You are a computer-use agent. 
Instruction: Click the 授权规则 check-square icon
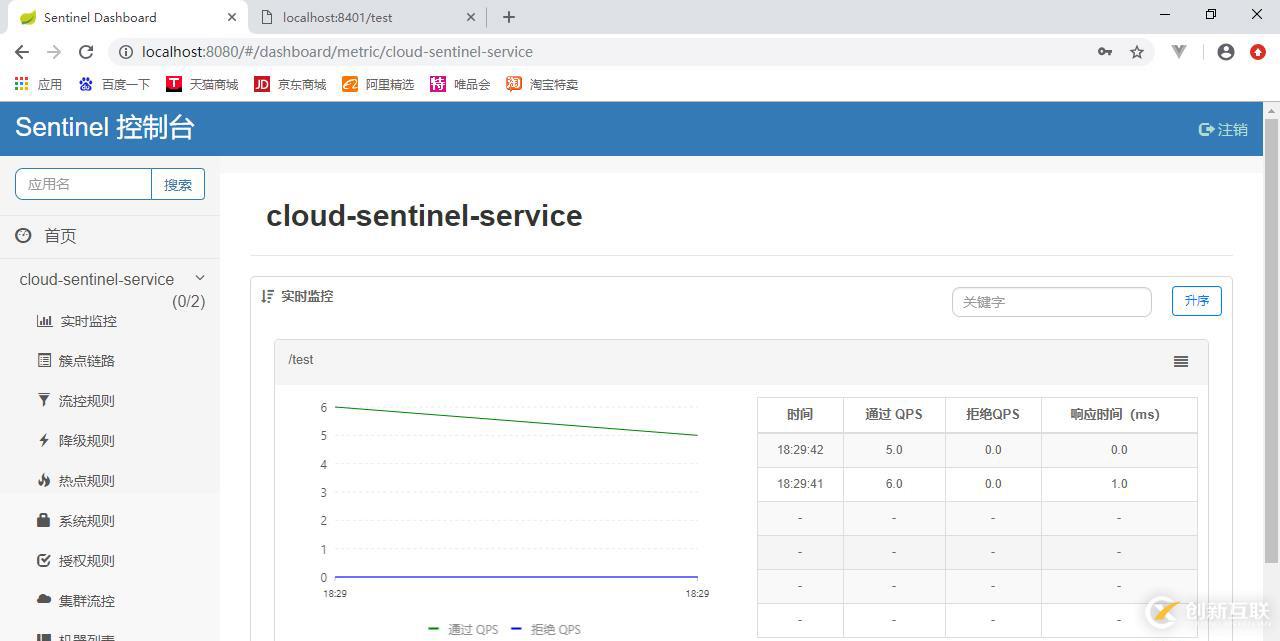44,561
